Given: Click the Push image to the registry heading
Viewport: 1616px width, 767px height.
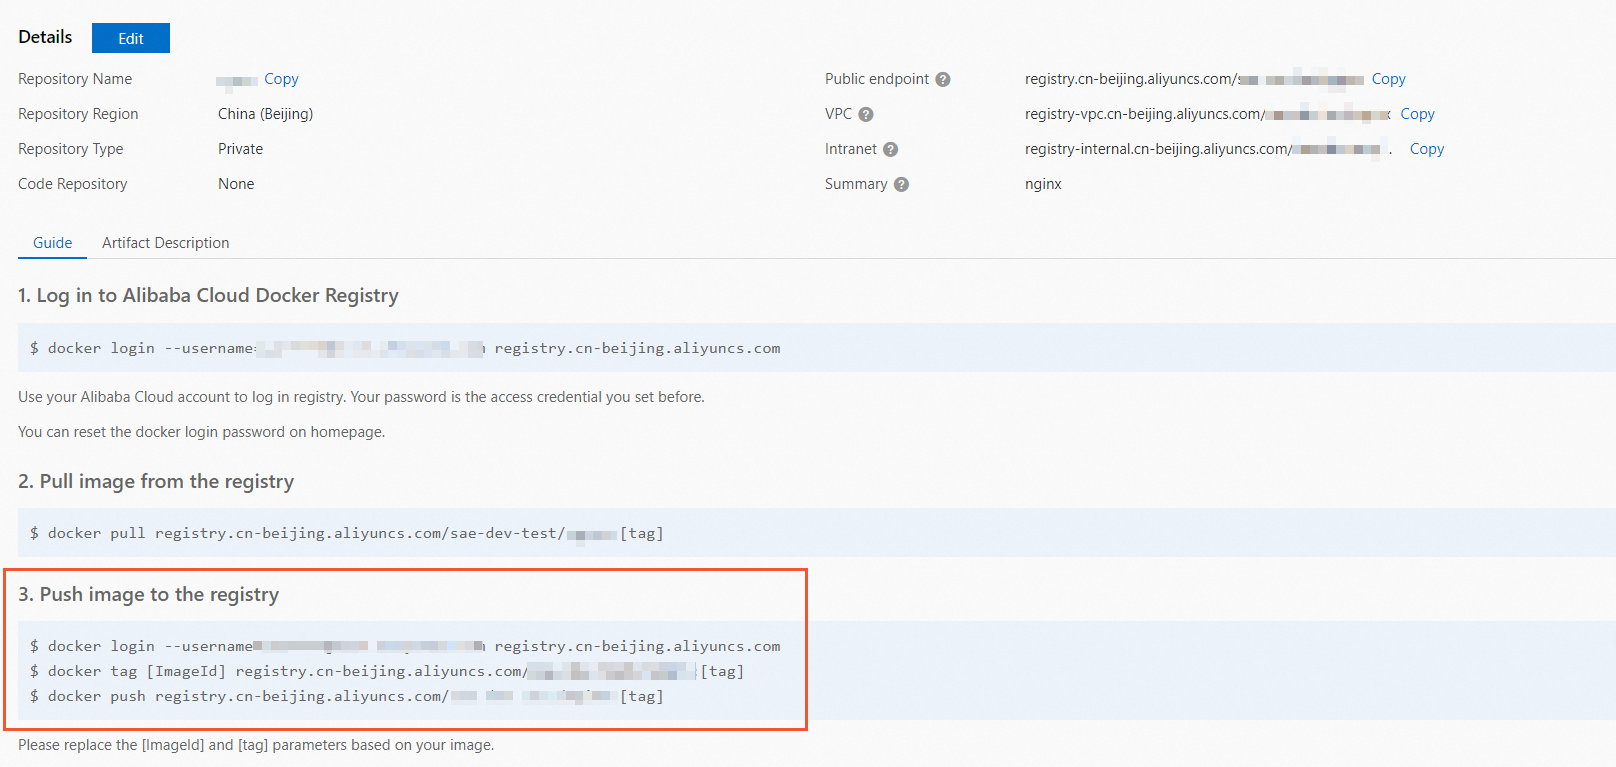Looking at the screenshot, I should (149, 594).
